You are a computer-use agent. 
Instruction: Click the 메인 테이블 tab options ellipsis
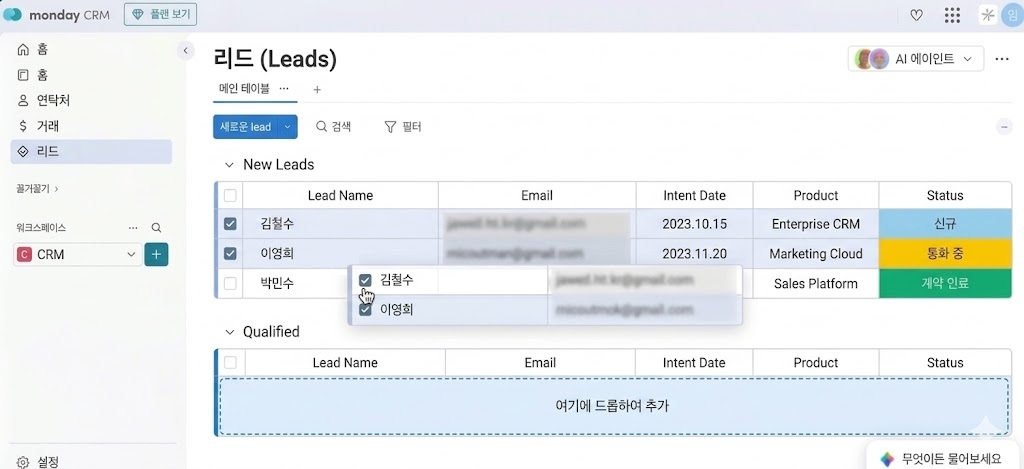click(x=284, y=89)
